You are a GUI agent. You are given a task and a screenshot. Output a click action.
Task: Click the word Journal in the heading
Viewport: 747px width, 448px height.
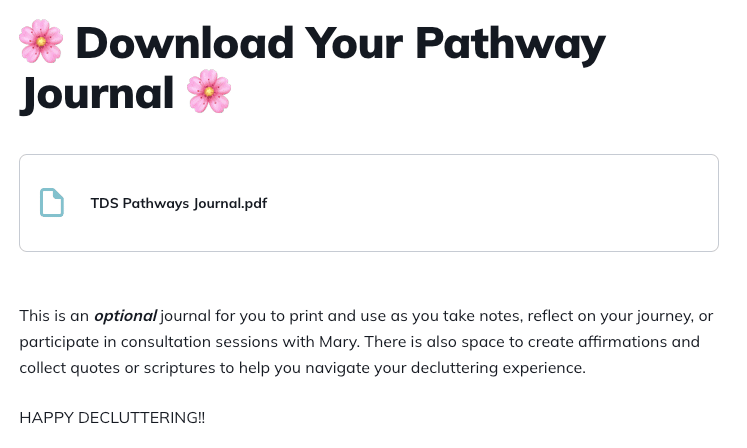(x=97, y=94)
